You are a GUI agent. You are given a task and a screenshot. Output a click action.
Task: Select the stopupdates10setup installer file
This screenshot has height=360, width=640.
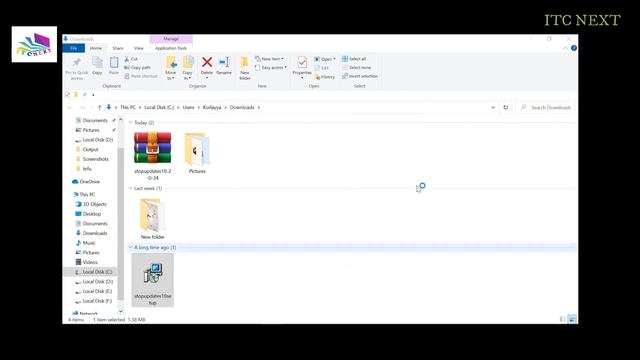(x=153, y=280)
